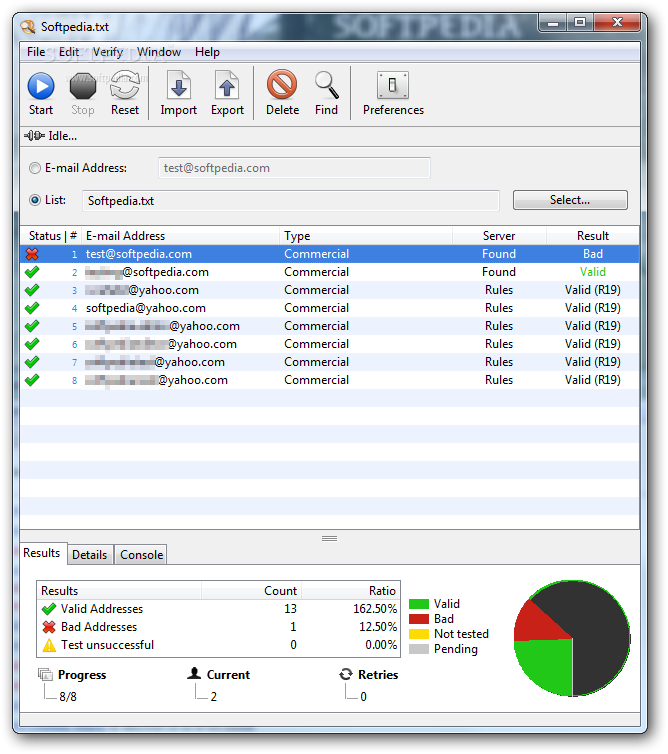
Task: Click the green Valid legend swatch
Action: click(418, 604)
